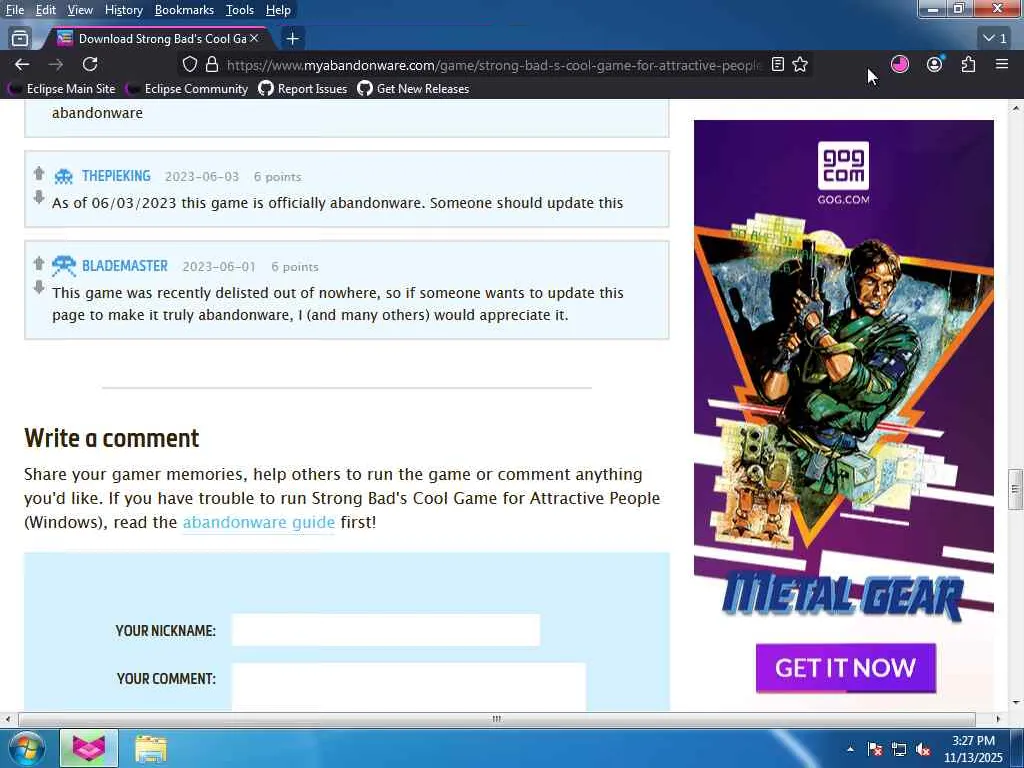Click the date 2023-06-01 on BLADEMASTER's comment

pos(219,266)
